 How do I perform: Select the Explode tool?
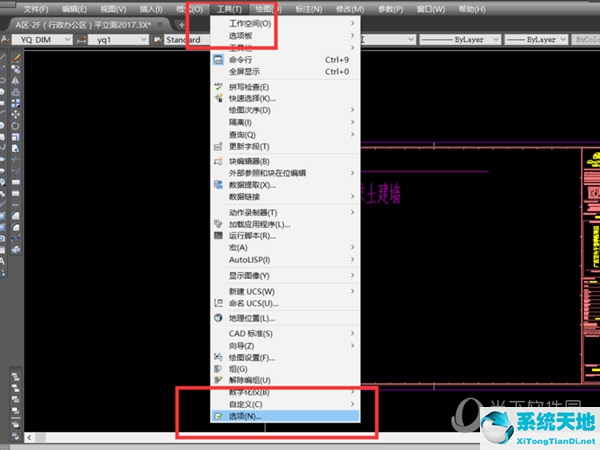[x=16, y=250]
